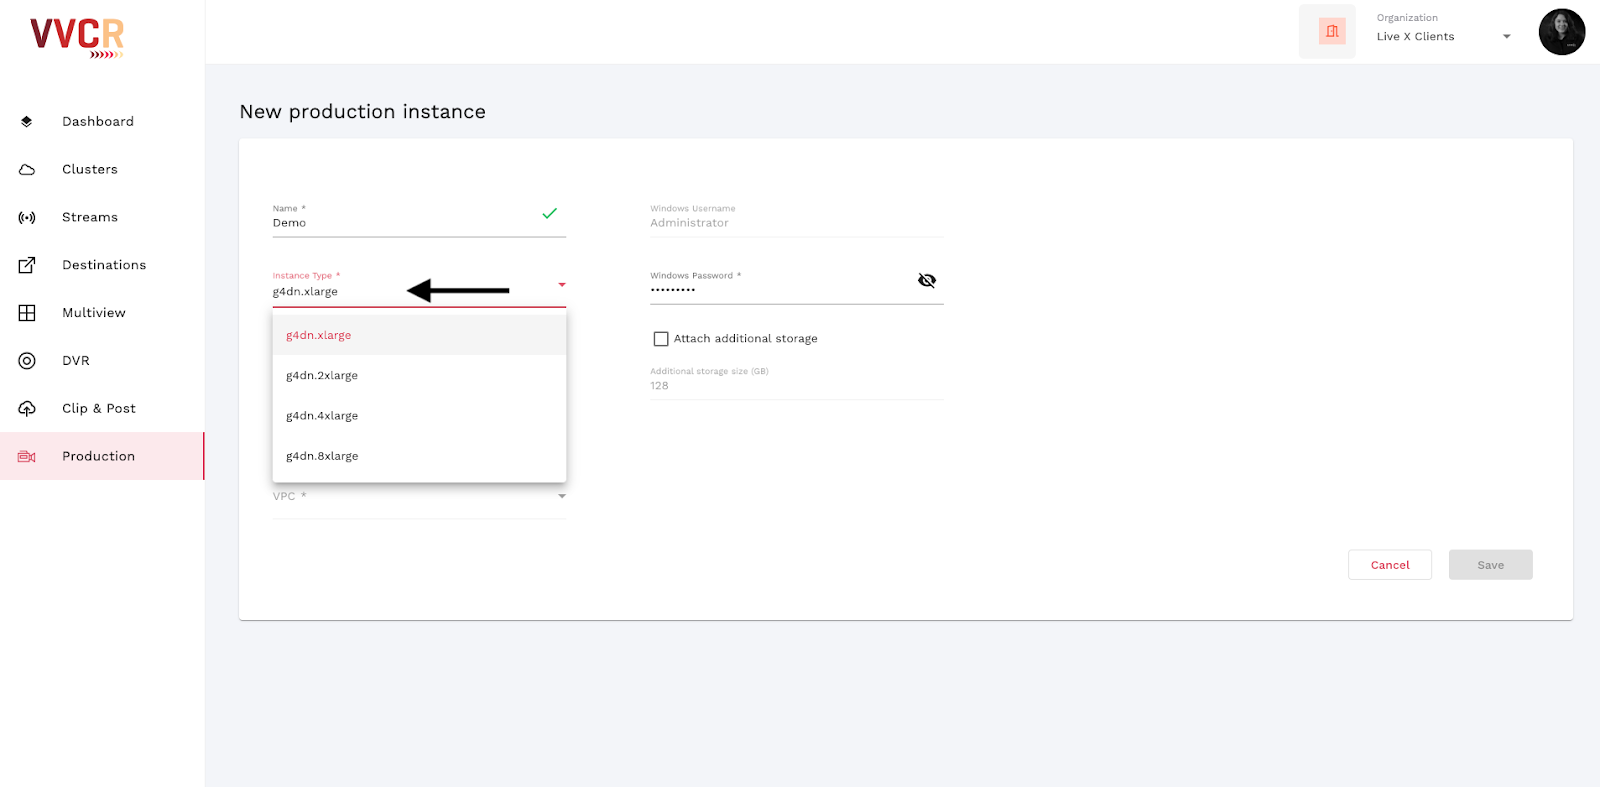Collapse the Instance Type dropdown arrow
This screenshot has width=1600, height=787.
[562, 285]
